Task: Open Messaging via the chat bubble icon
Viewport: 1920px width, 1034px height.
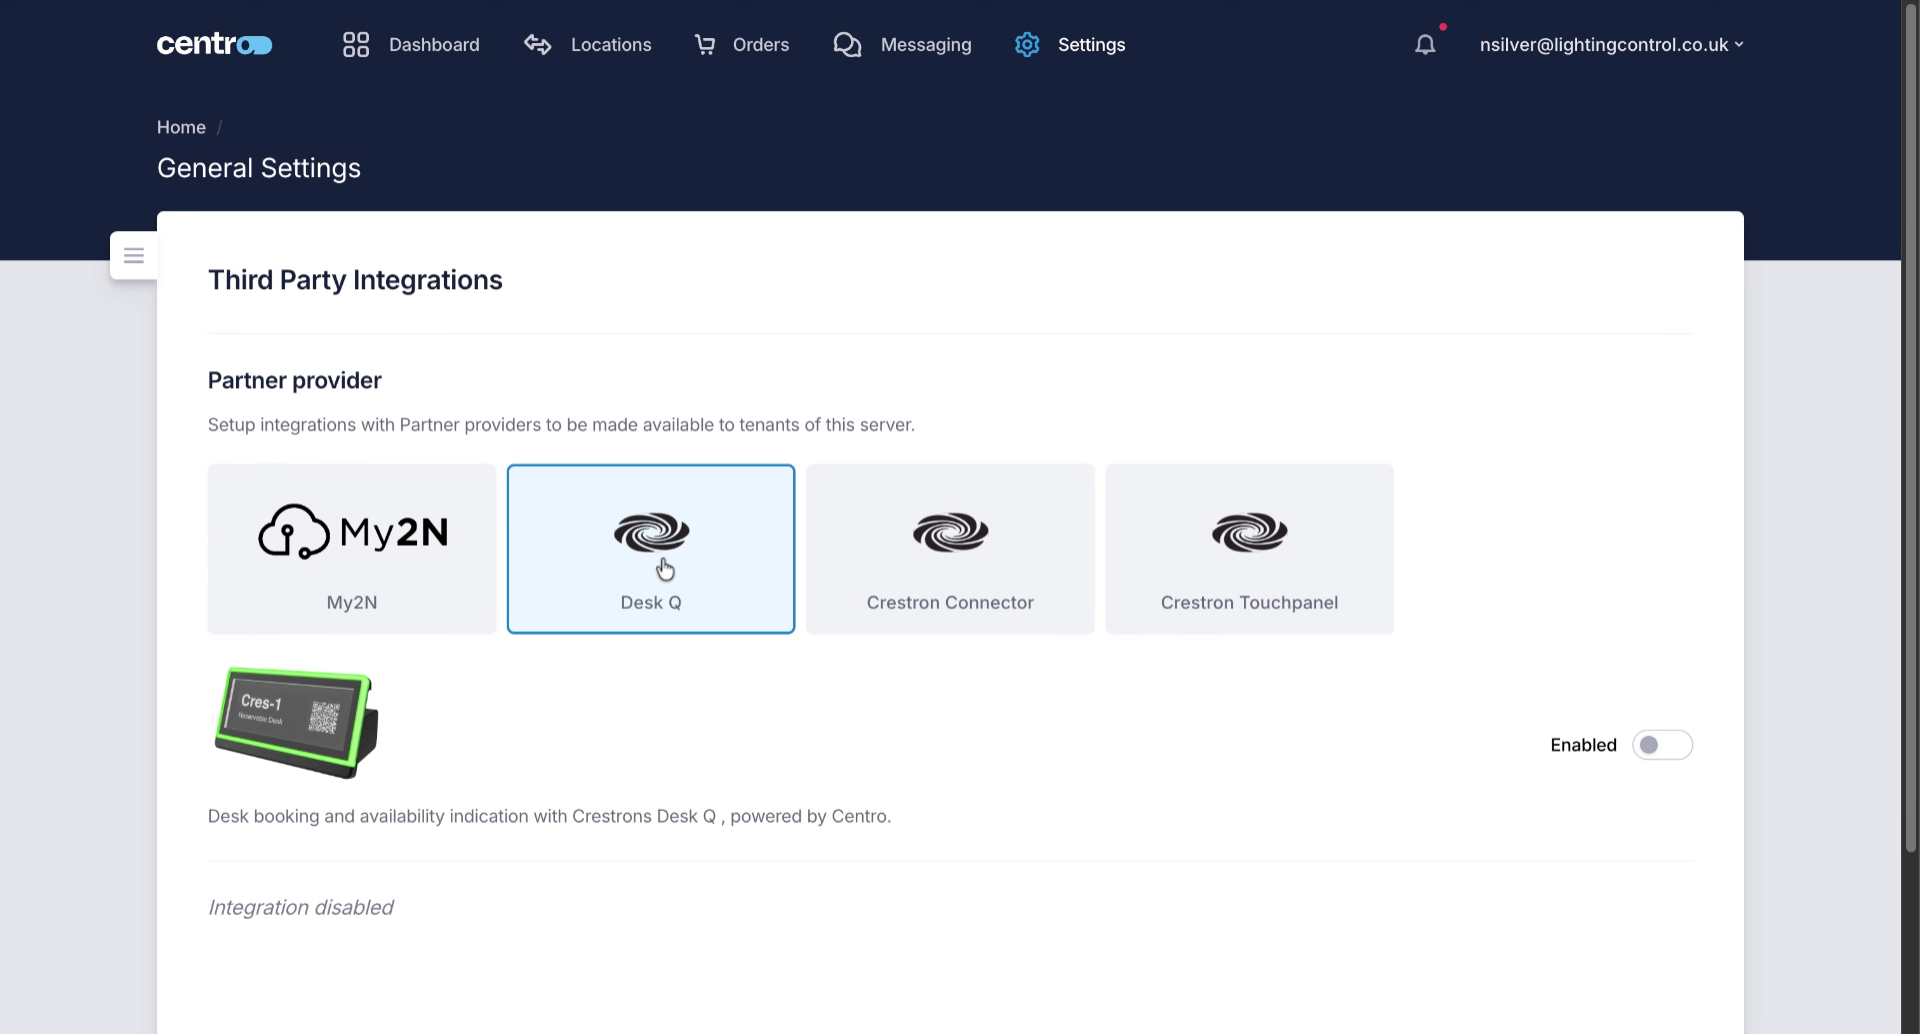Action: click(x=847, y=44)
